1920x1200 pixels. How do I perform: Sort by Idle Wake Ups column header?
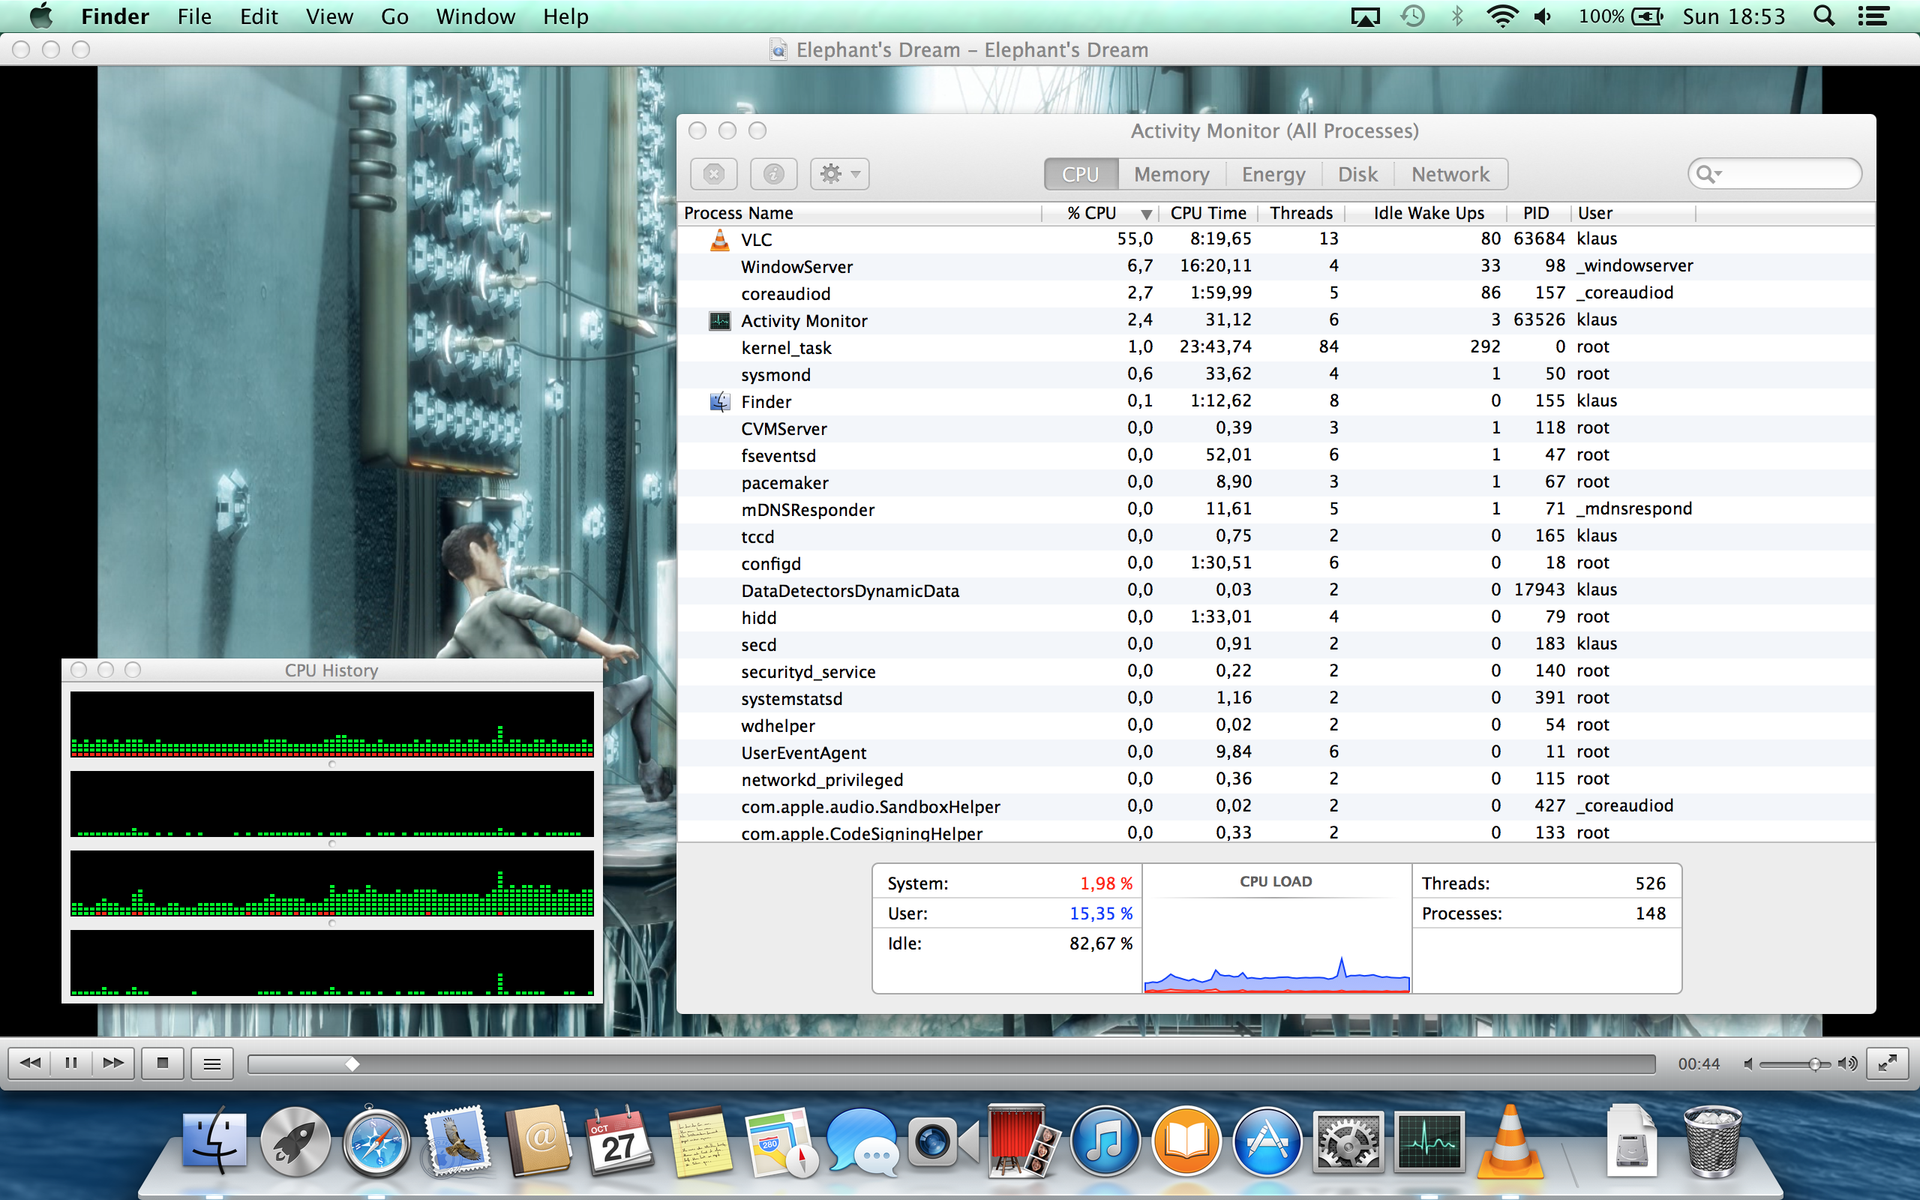tap(1428, 213)
